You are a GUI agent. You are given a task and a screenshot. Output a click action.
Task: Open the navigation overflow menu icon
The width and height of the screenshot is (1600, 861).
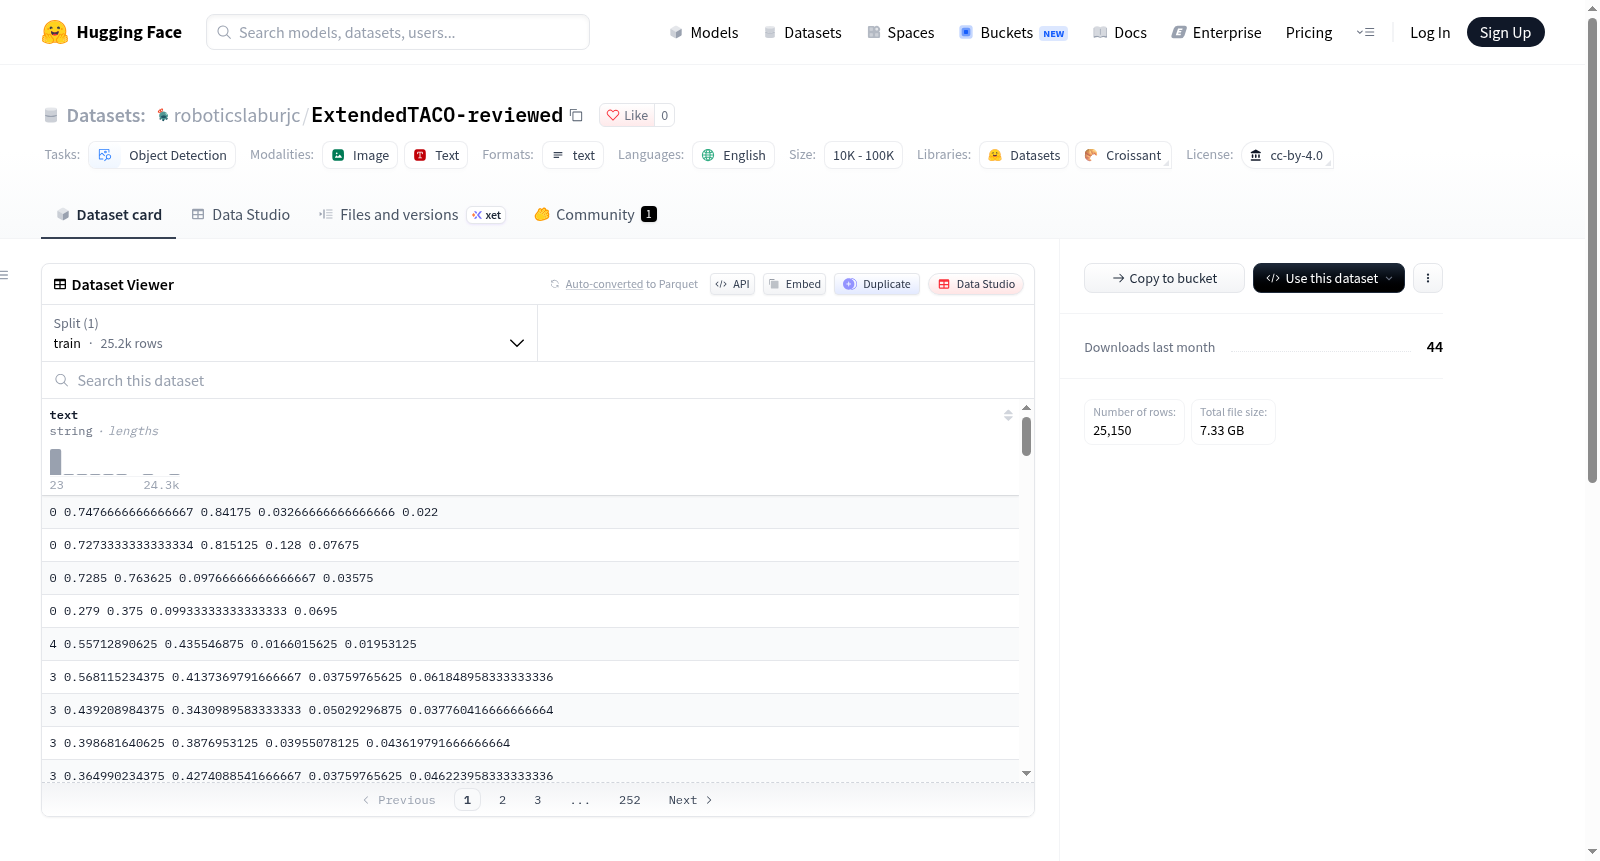[x=1365, y=32]
